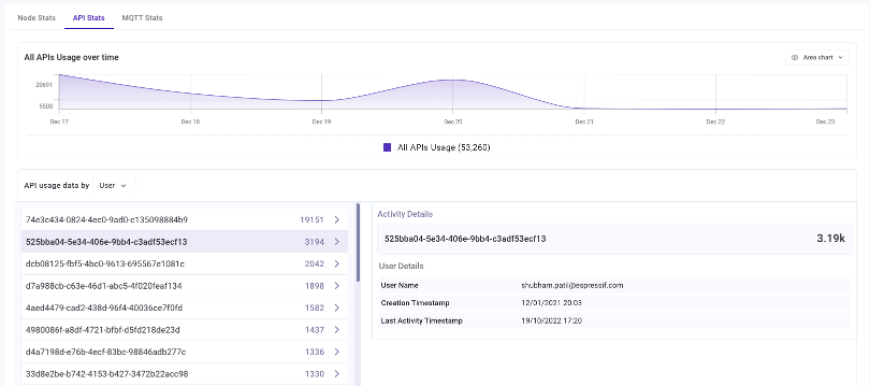Select the API Stats tab
Screen dimensions: 870x386
(89, 18)
